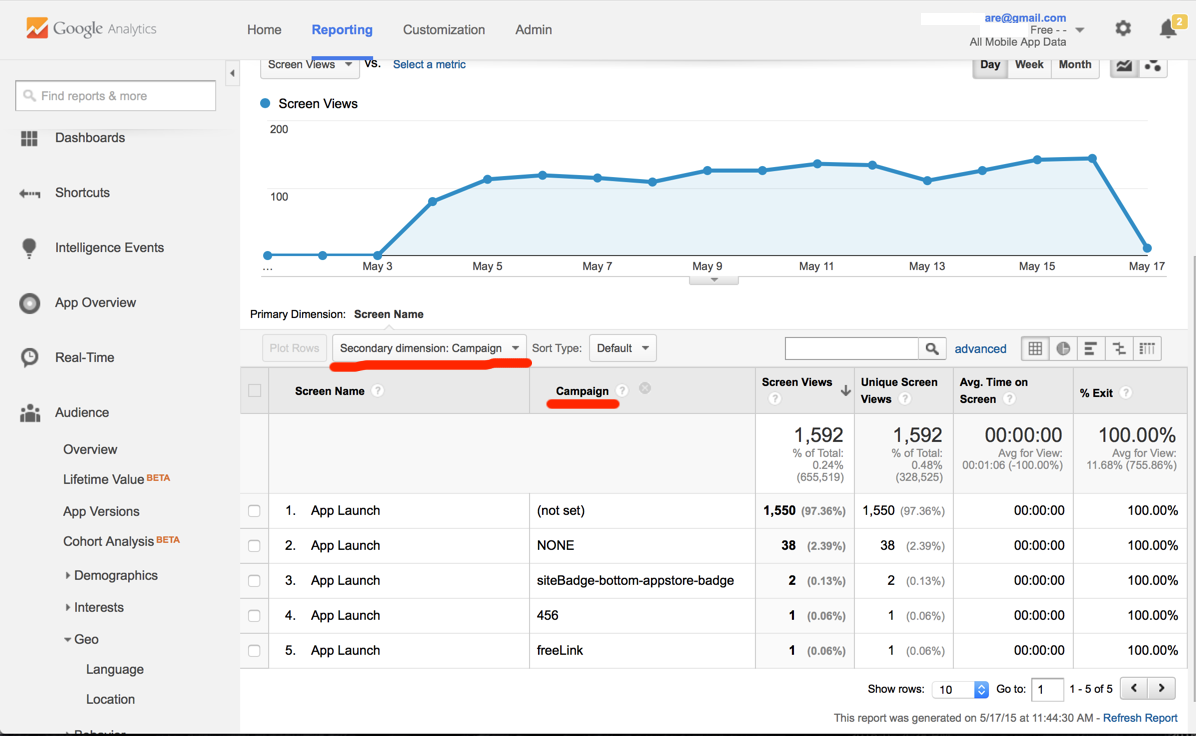Open the Secondary dimension: Campaign dropdown

coord(429,348)
